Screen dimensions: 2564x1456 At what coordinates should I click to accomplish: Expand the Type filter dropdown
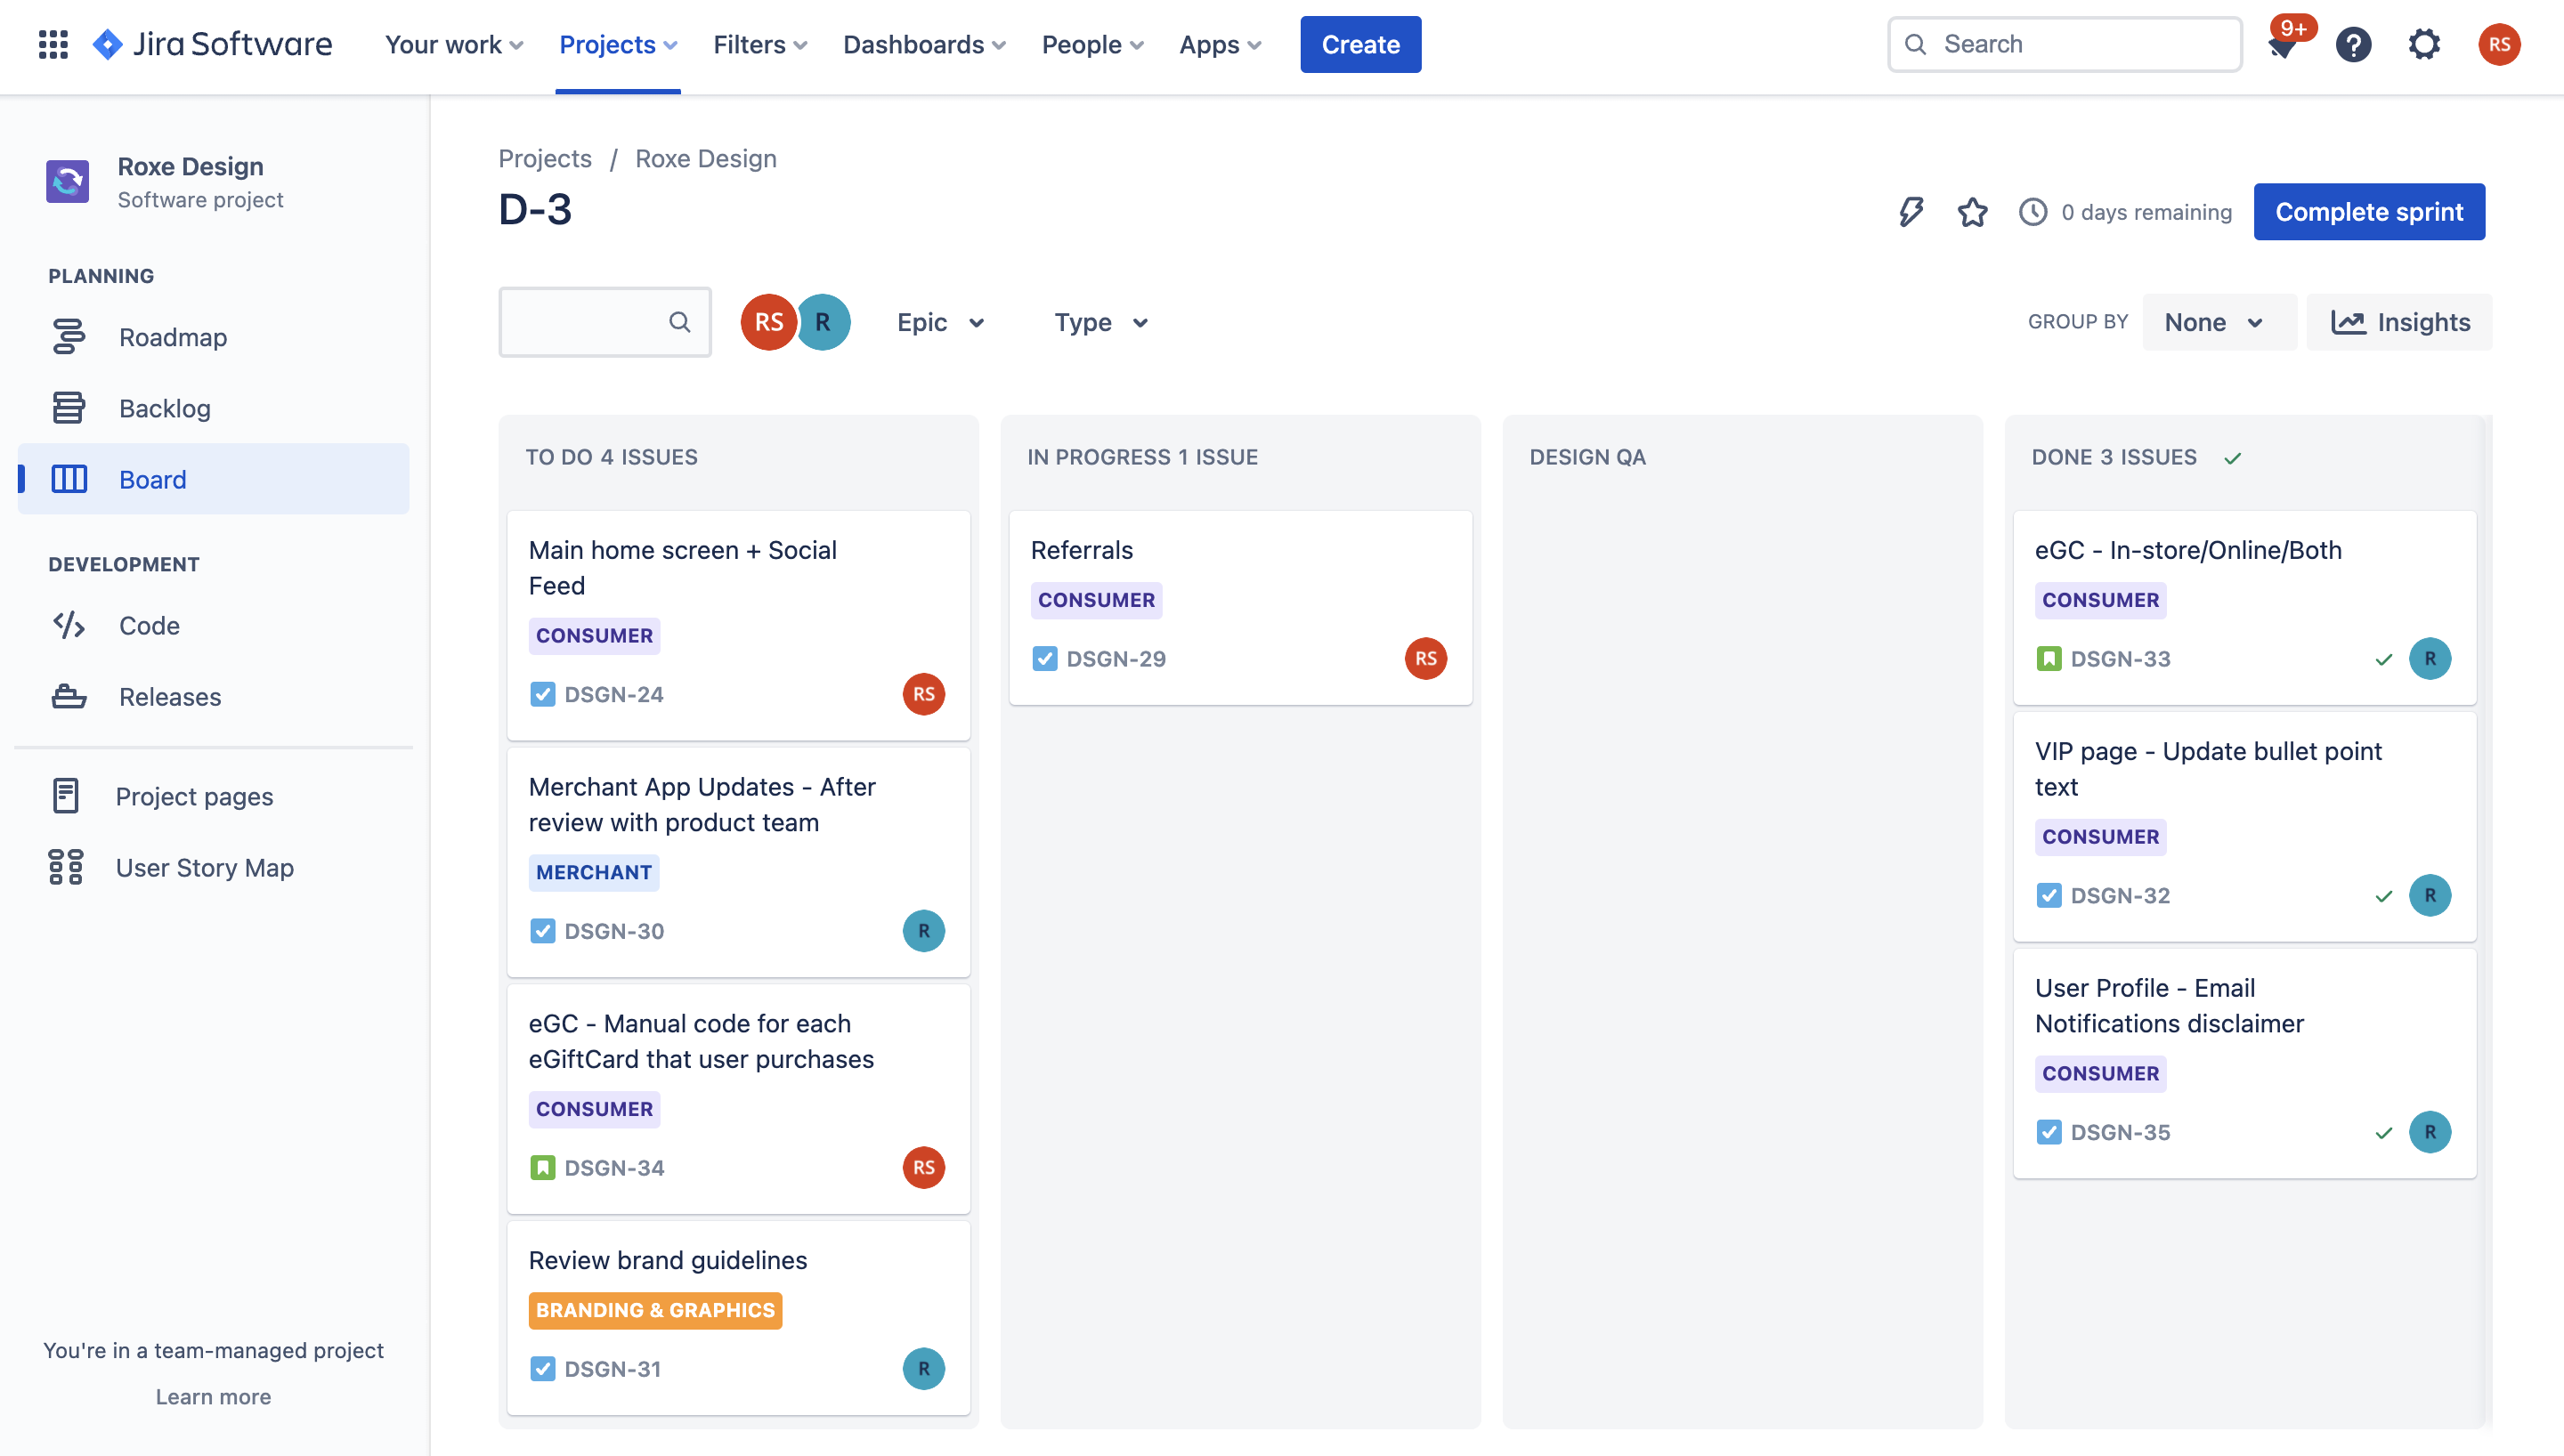1100,322
